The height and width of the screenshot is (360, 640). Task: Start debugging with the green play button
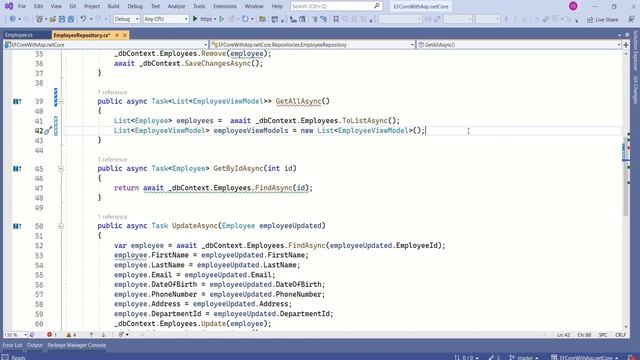point(195,19)
